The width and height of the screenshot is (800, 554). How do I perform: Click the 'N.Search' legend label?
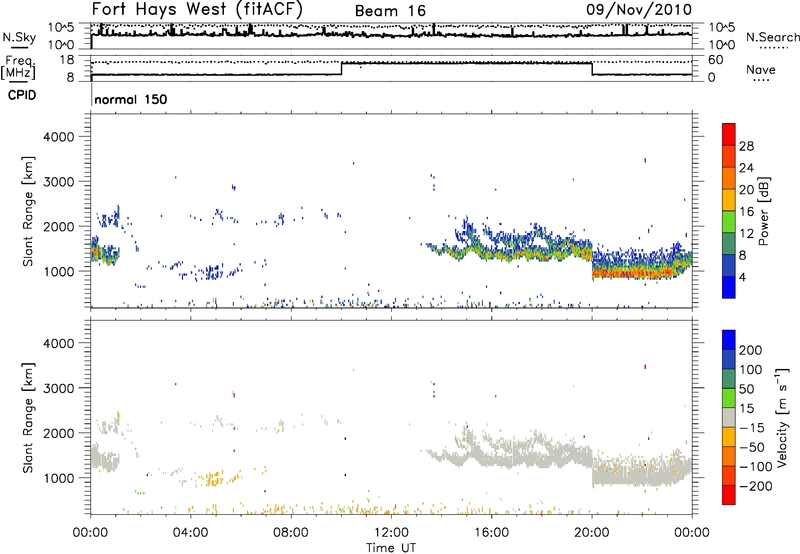click(772, 37)
